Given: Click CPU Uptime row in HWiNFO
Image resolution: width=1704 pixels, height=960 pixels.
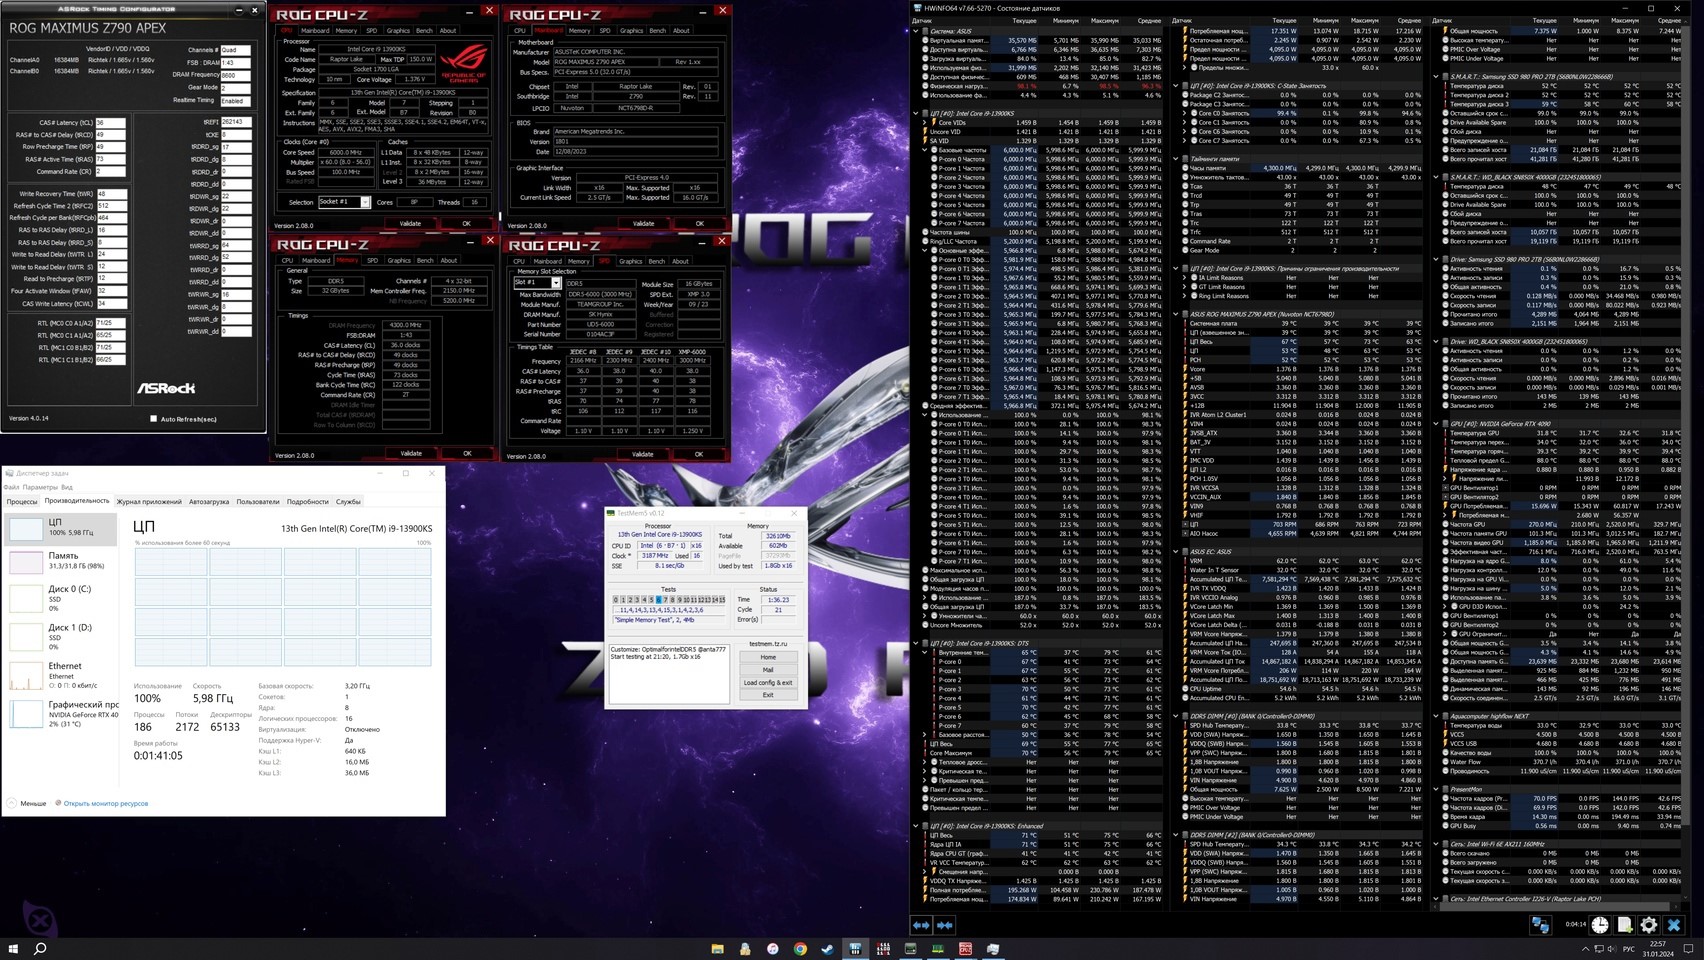Looking at the screenshot, I should (1304, 689).
